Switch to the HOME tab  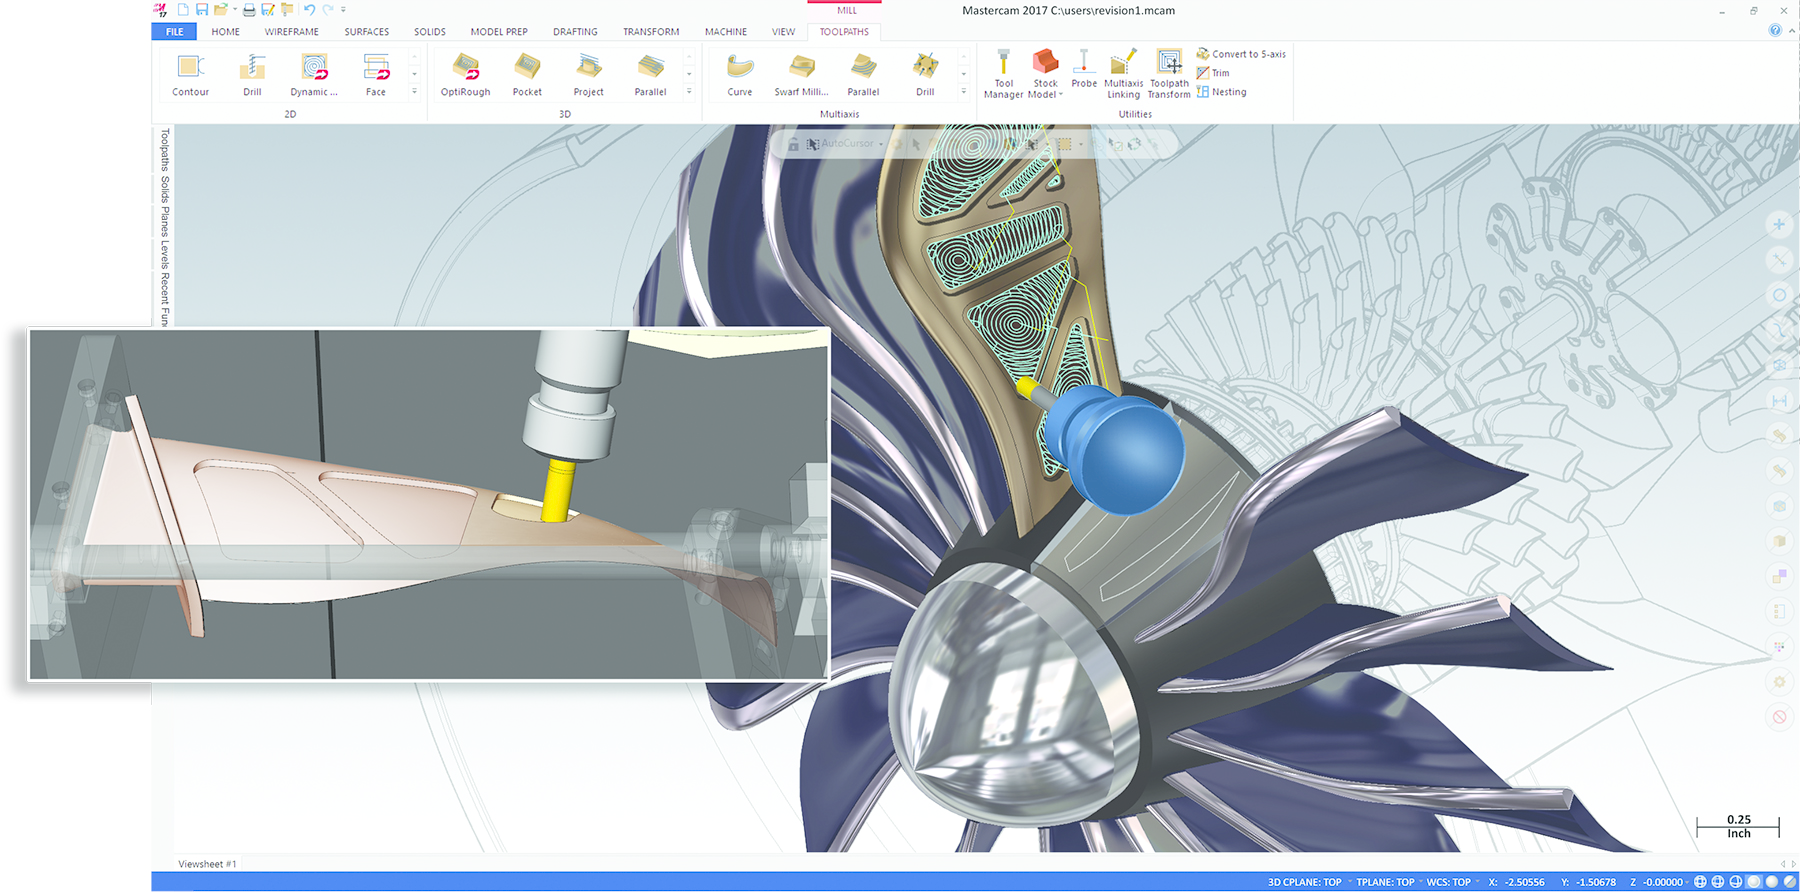pyautogui.click(x=225, y=32)
